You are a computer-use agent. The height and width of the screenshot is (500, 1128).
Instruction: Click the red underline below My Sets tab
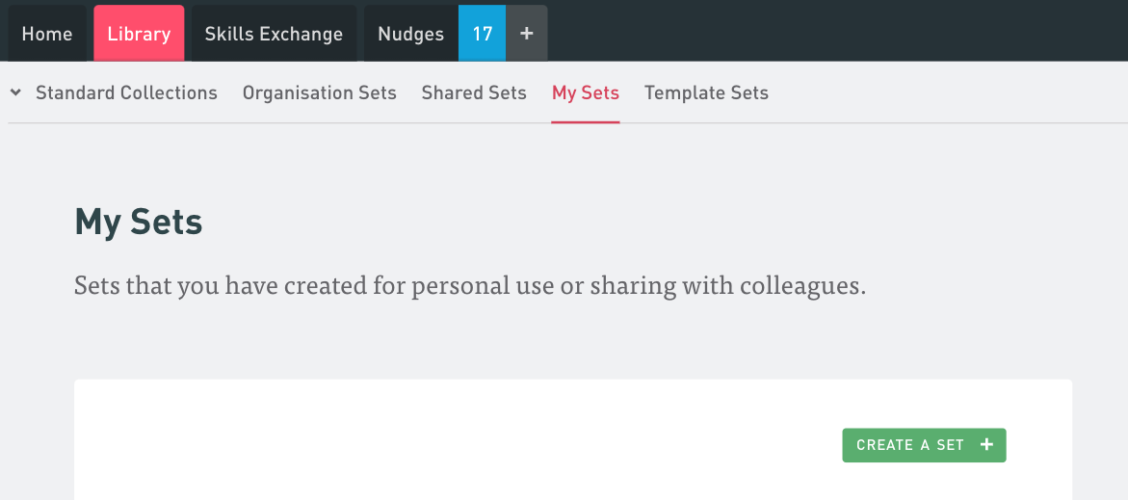pos(585,122)
